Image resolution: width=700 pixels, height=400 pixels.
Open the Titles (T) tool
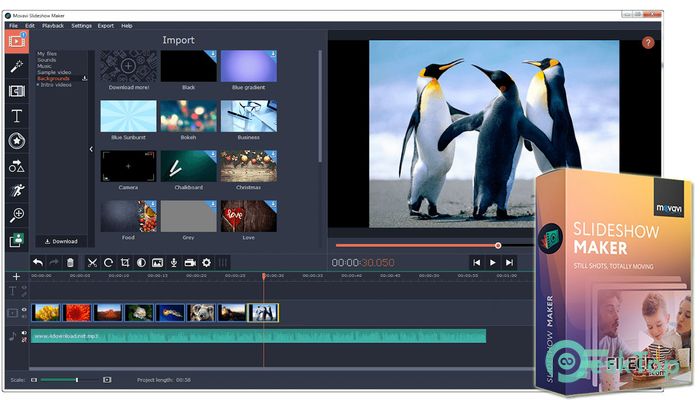tap(17, 116)
